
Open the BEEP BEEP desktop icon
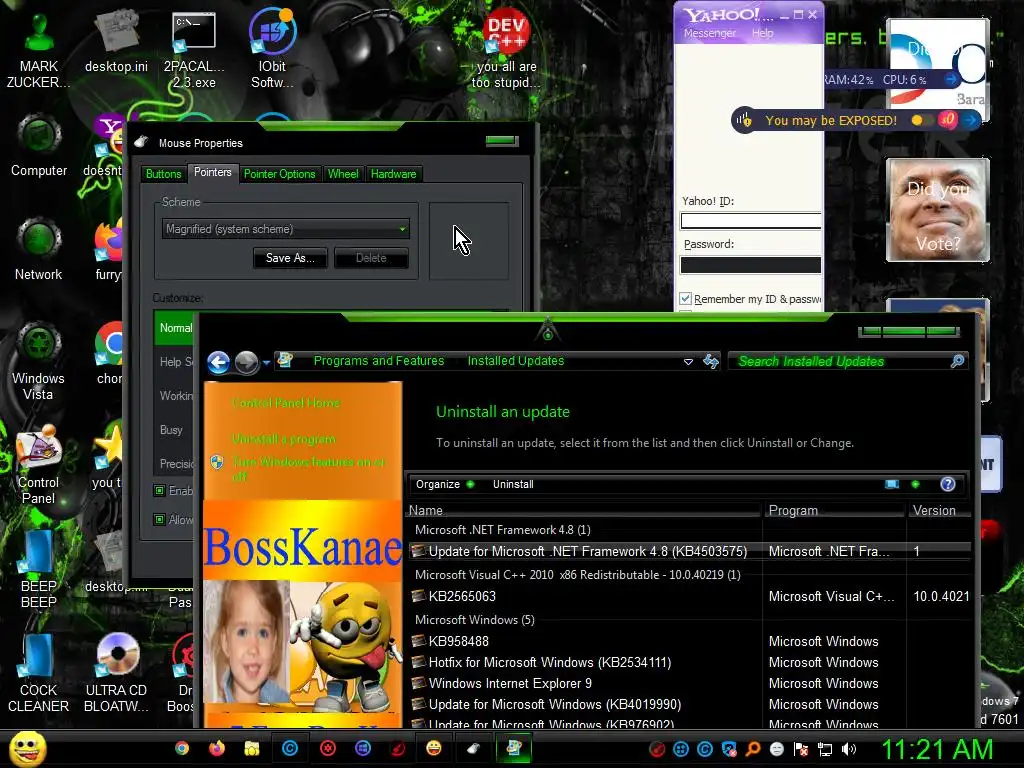click(39, 569)
